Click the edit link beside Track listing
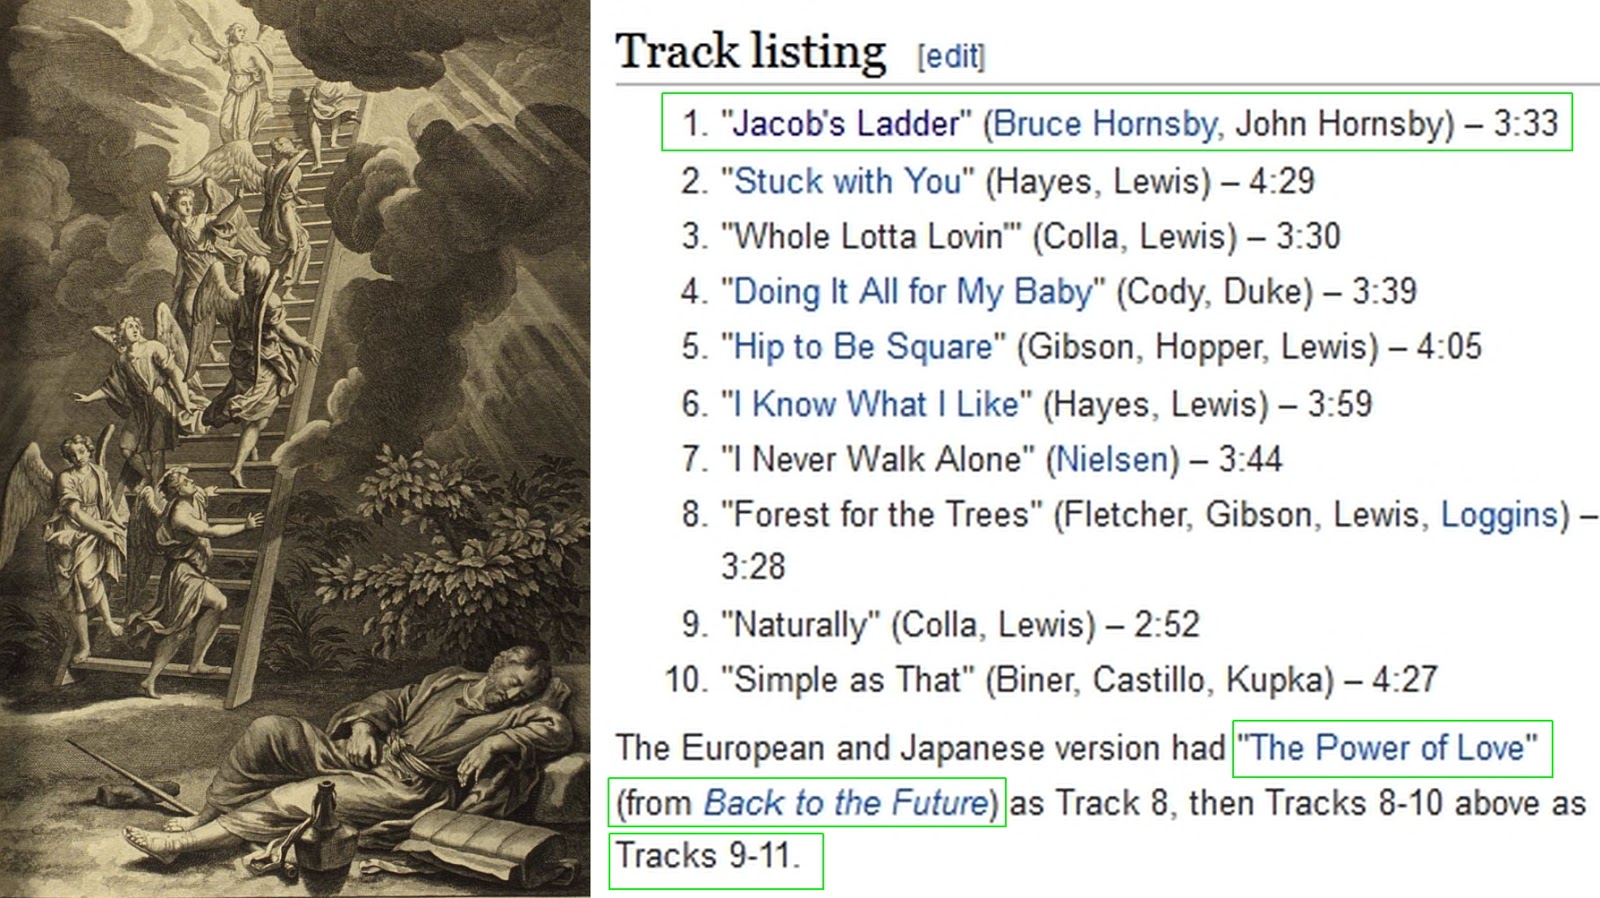The image size is (1600, 898). tap(951, 56)
